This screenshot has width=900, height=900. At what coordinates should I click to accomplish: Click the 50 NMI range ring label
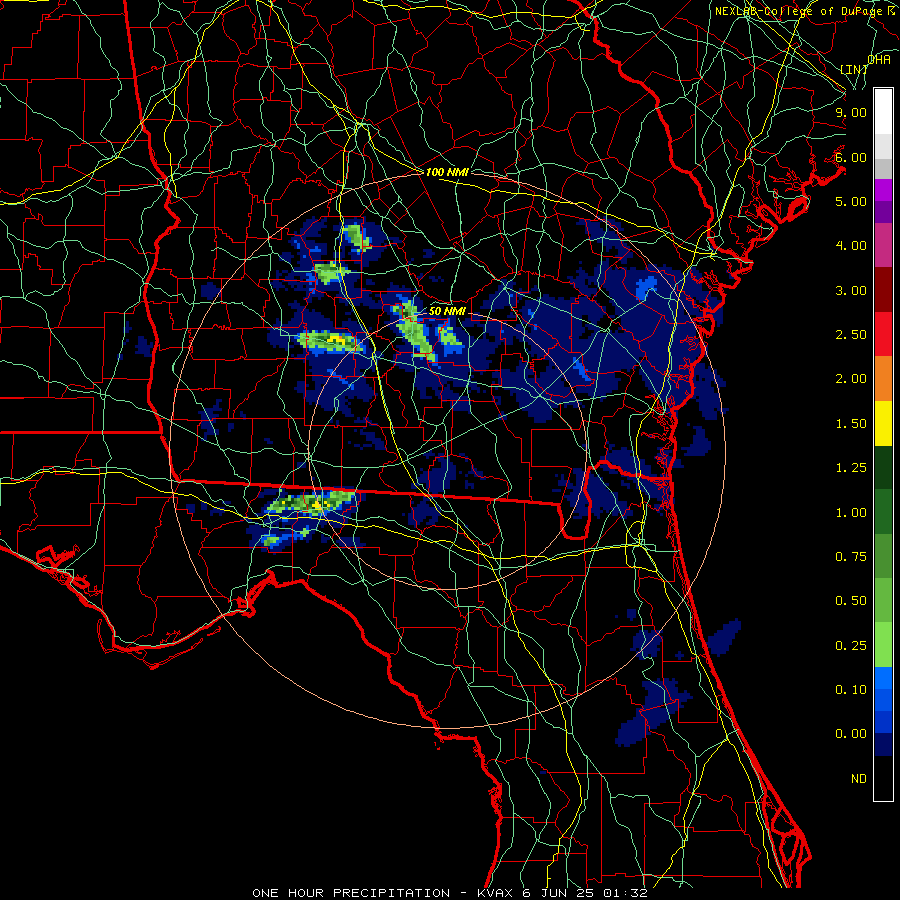(447, 311)
